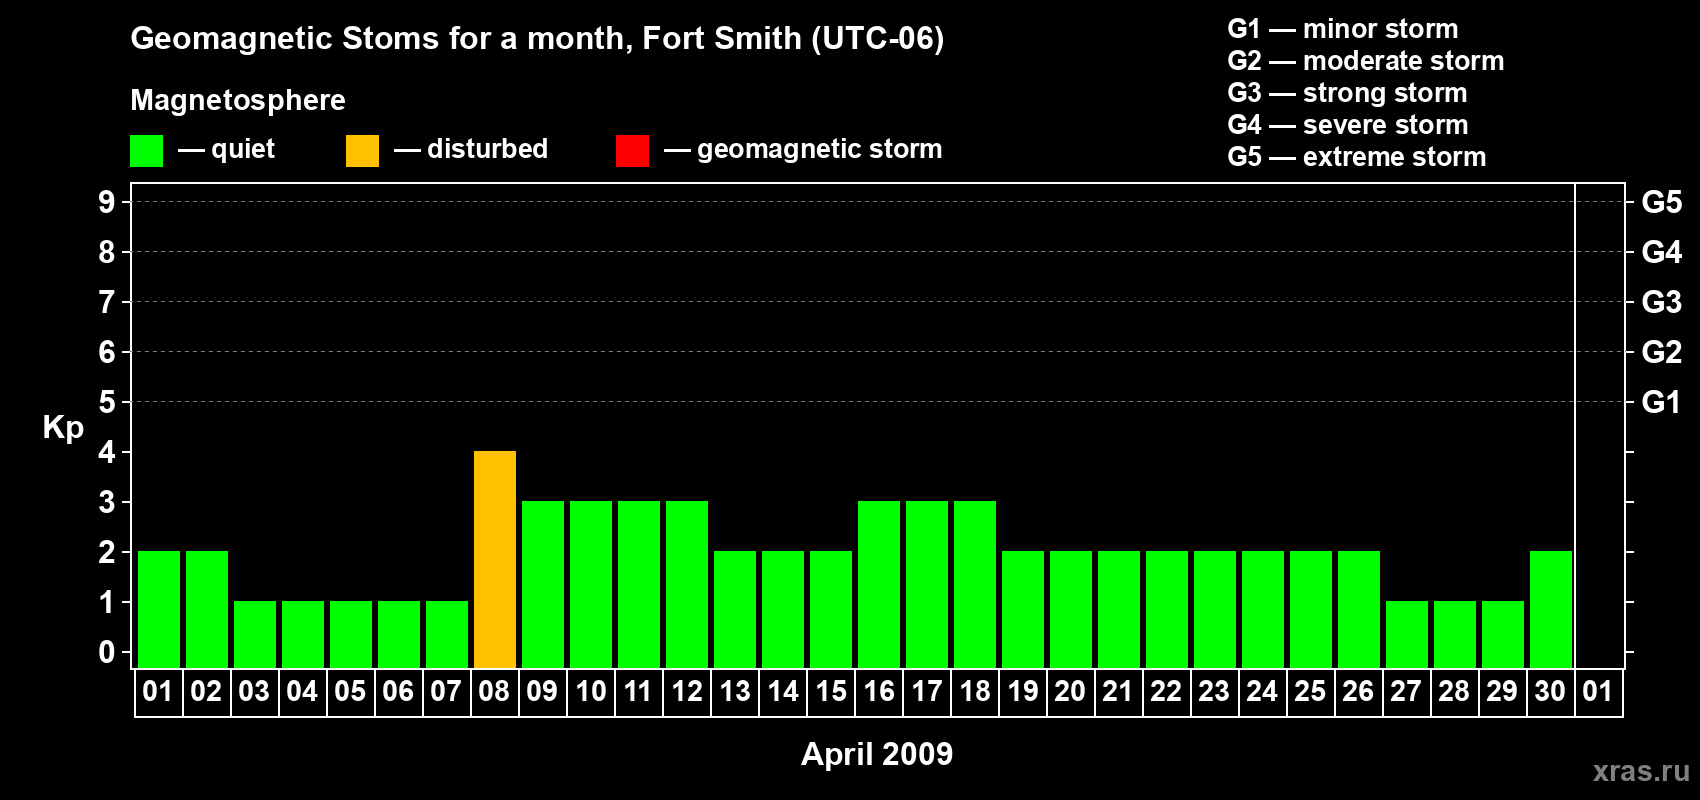This screenshot has width=1700, height=800.
Task: Click the G5 label on right axis
Action: [x=1661, y=202]
